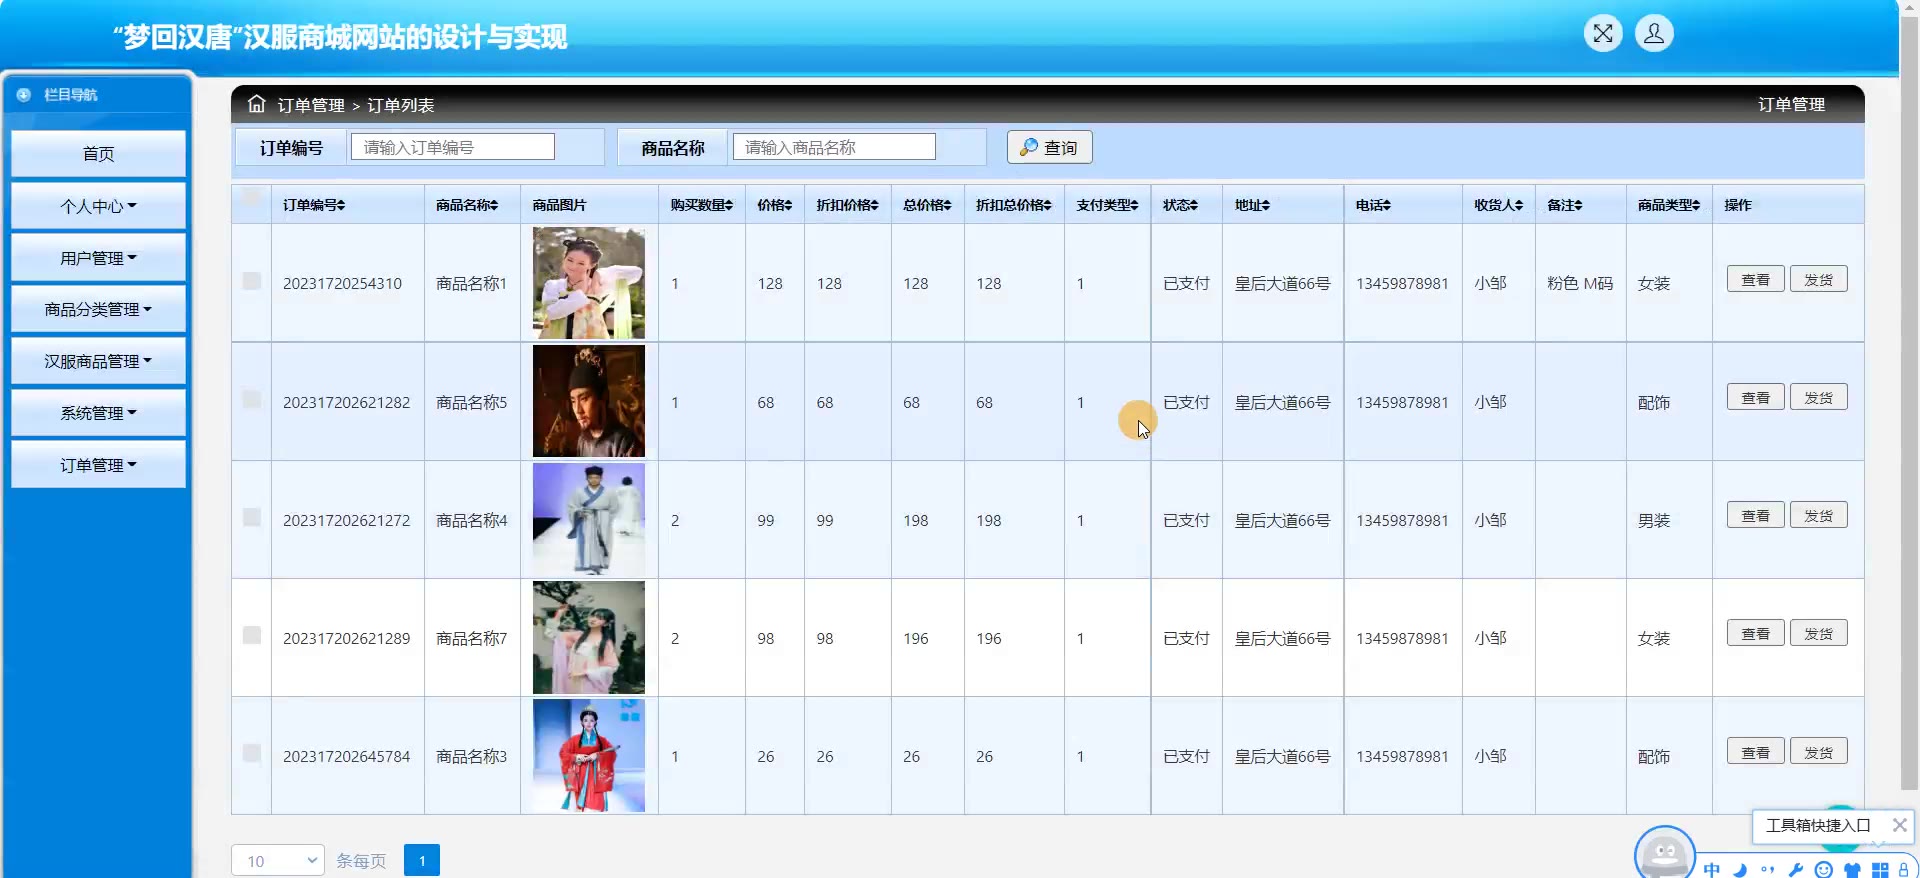1920x878 pixels.
Task: Toggle the select-all checkbox in table header
Action: coord(252,196)
